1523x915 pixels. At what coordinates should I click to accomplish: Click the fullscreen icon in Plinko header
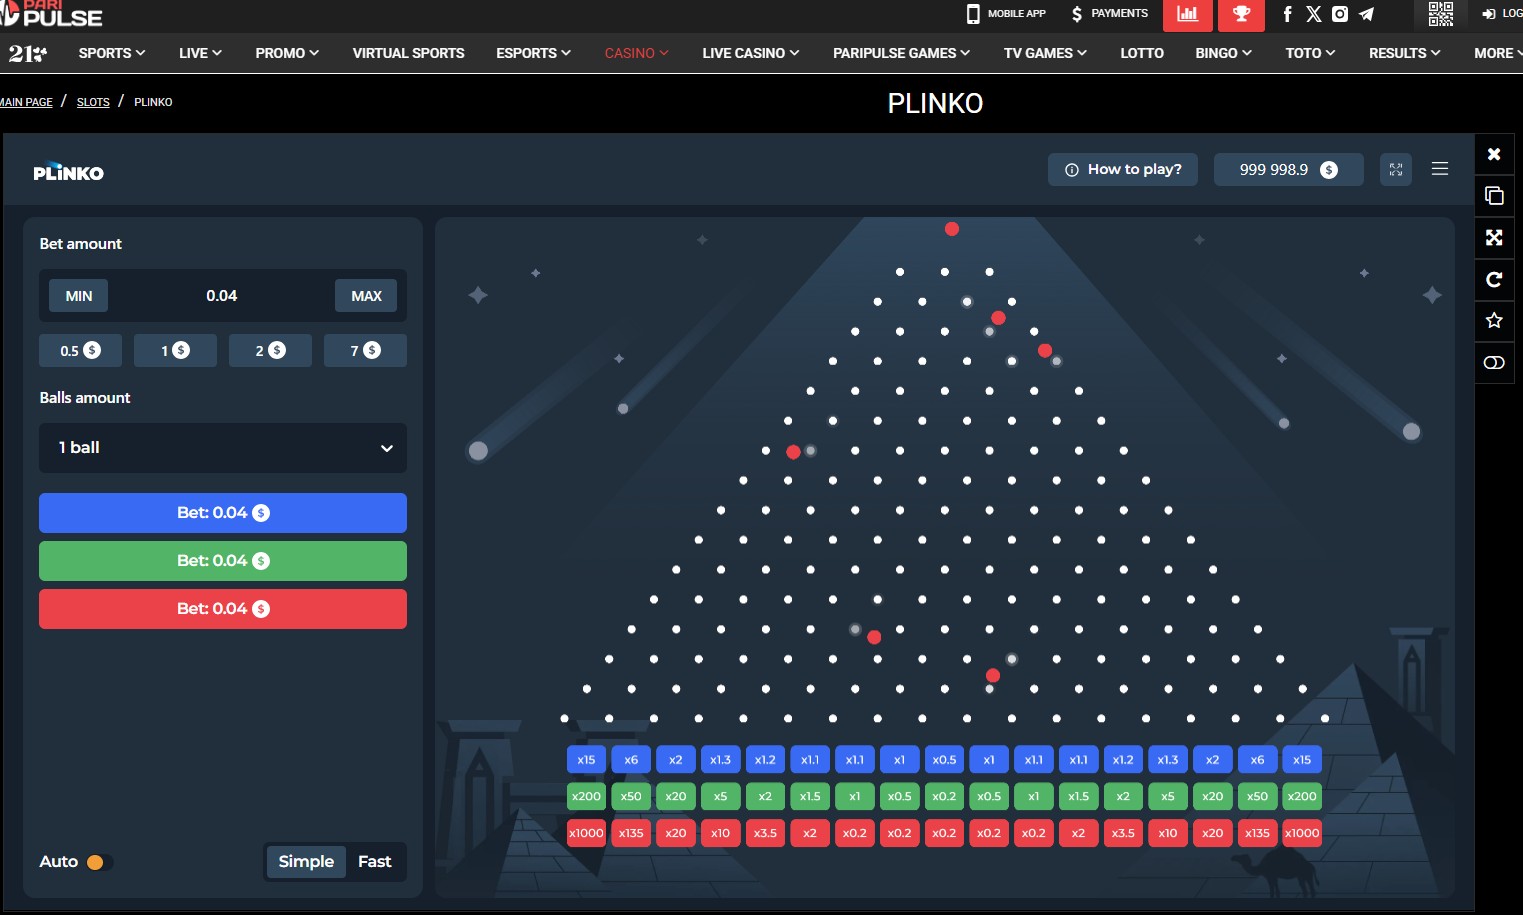click(x=1395, y=170)
